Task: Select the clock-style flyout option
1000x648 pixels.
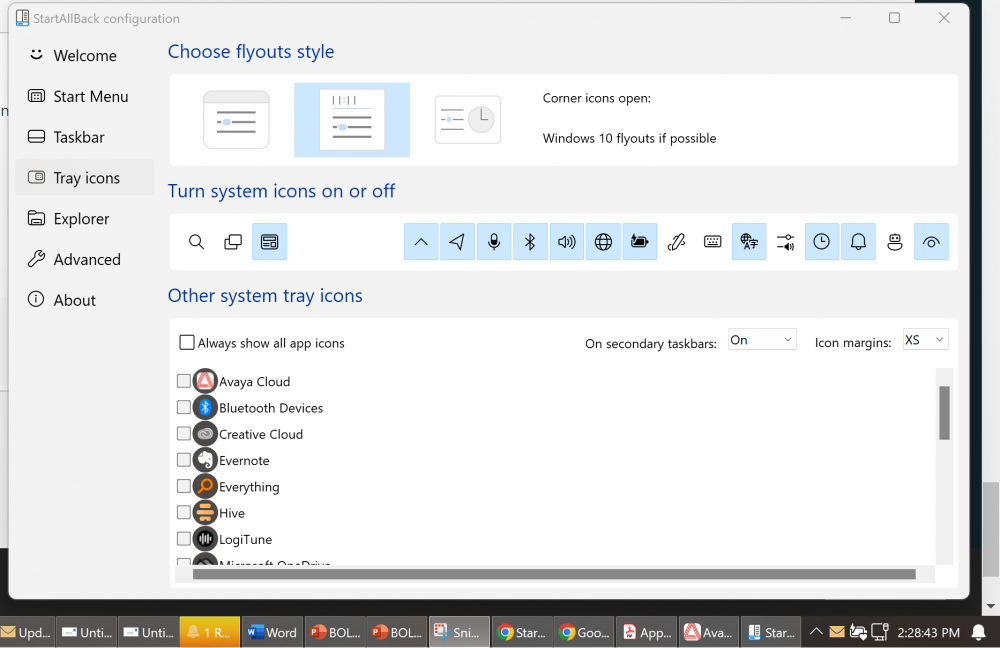Action: click(x=467, y=120)
